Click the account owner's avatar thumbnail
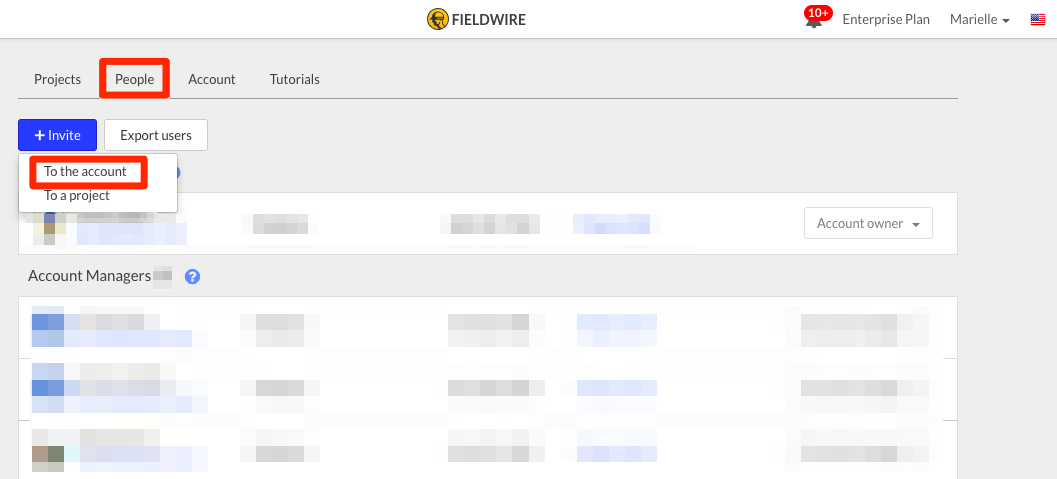Screen dimensions: 1057x479 click(49, 228)
